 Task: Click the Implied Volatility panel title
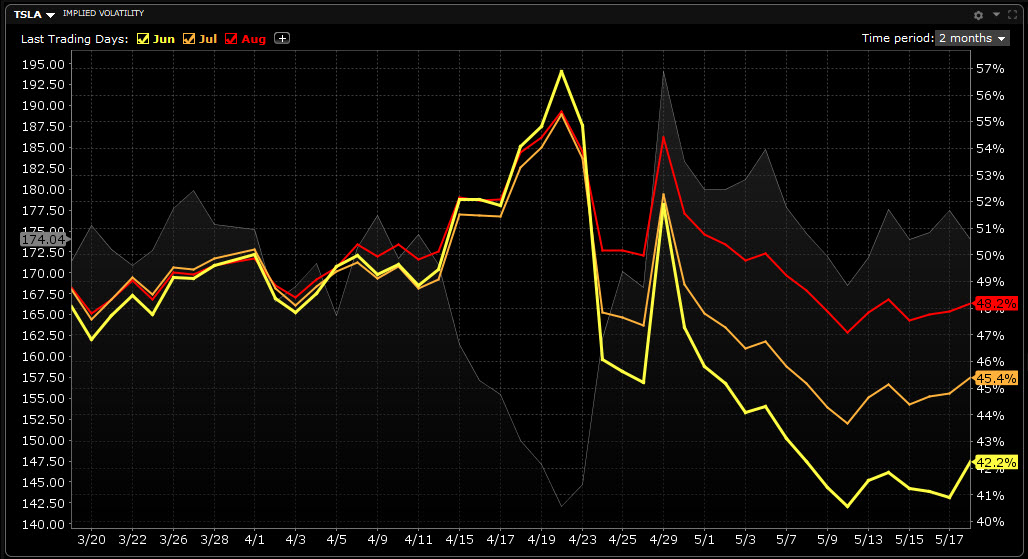[103, 14]
